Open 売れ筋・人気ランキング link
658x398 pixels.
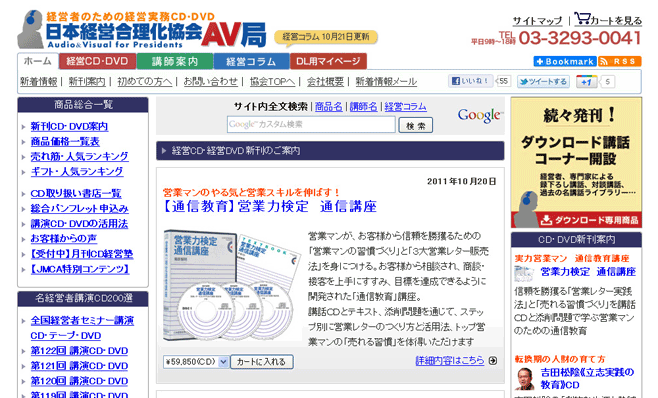[x=79, y=157]
